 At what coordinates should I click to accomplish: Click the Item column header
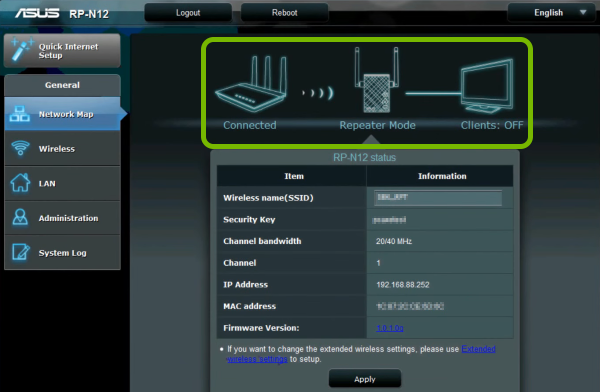(x=294, y=176)
